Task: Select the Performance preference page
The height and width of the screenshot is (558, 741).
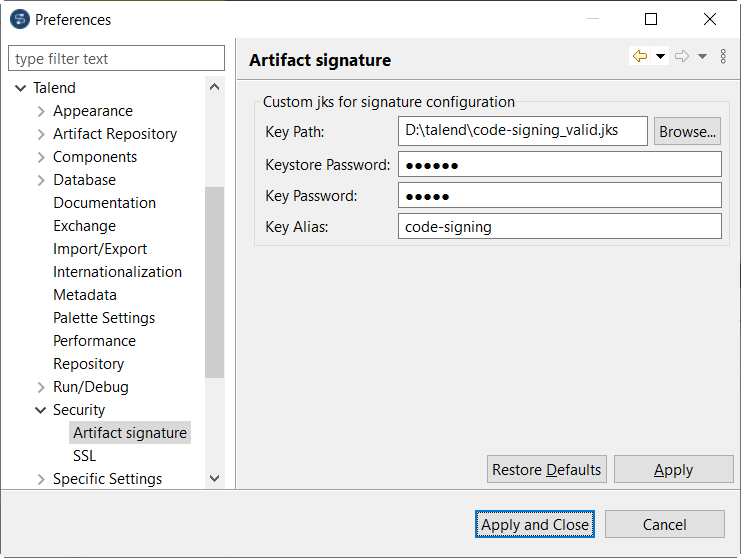Action: pyautogui.click(x=94, y=341)
